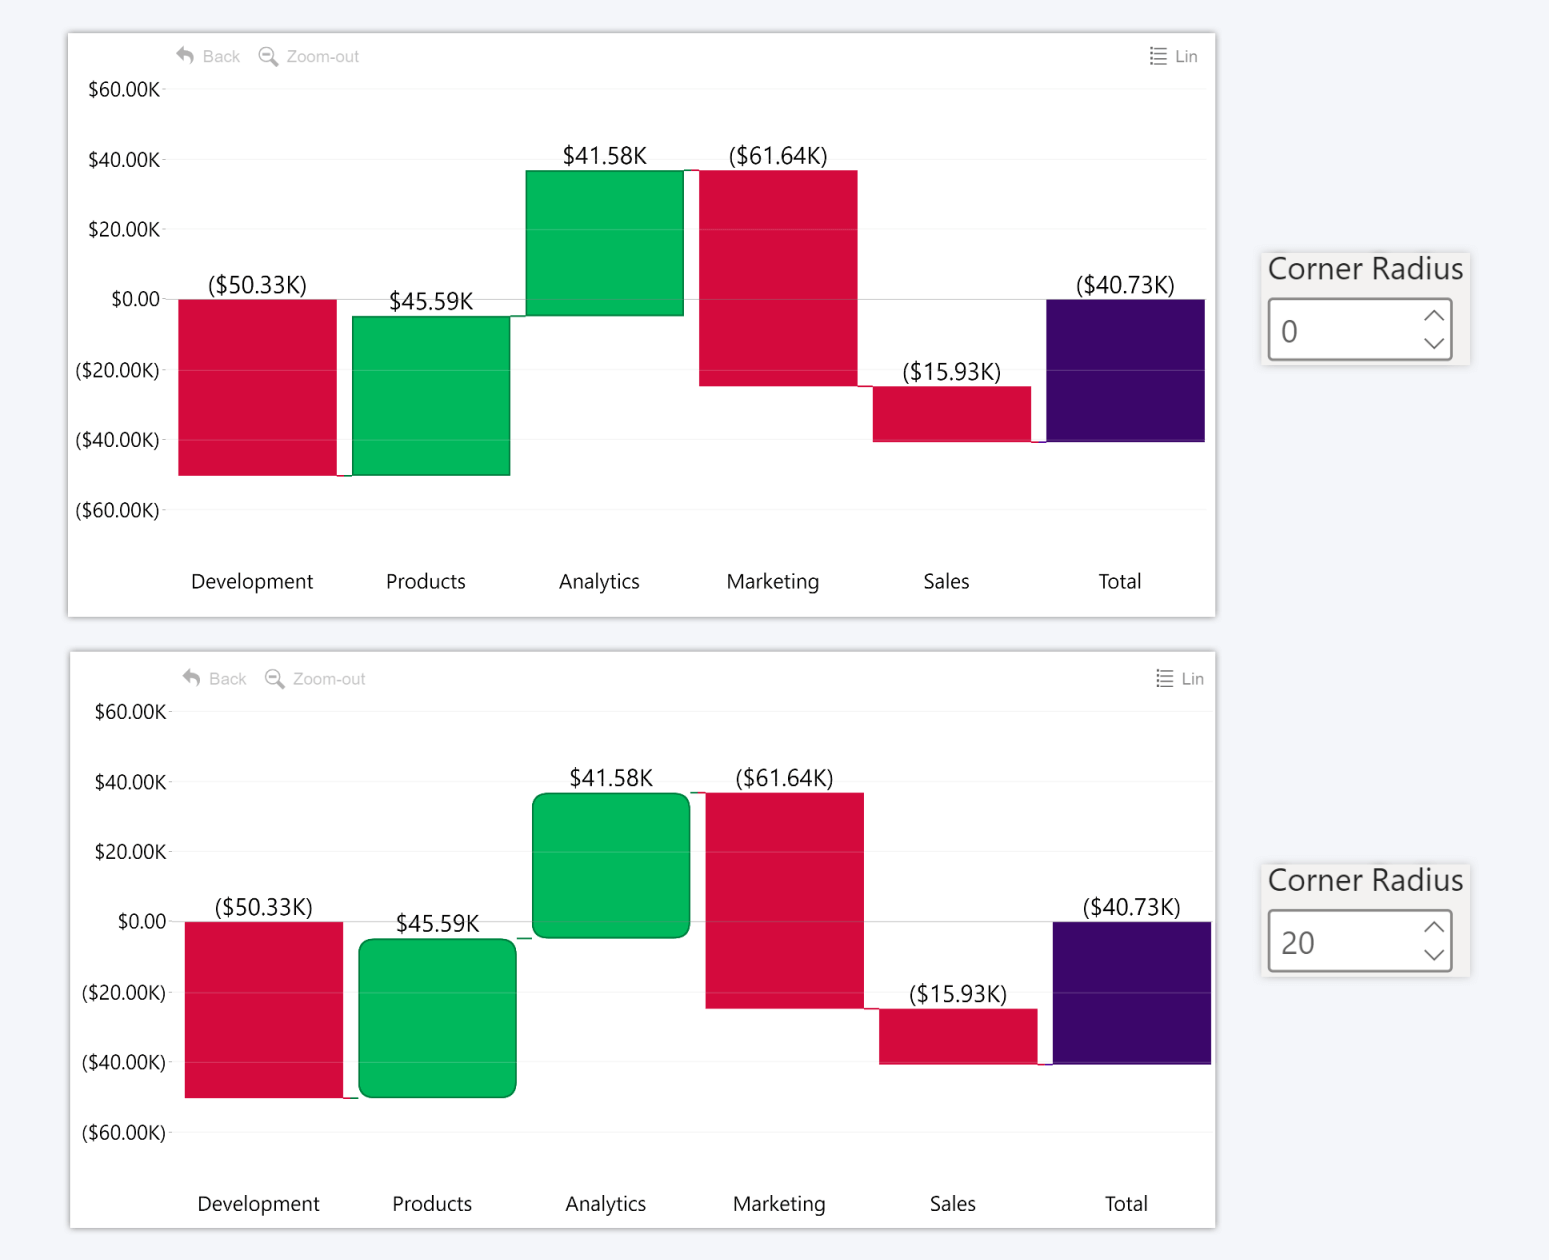Click the Development axis label in the rounded-corner chart
This screenshot has height=1260, width=1549.
(258, 1204)
